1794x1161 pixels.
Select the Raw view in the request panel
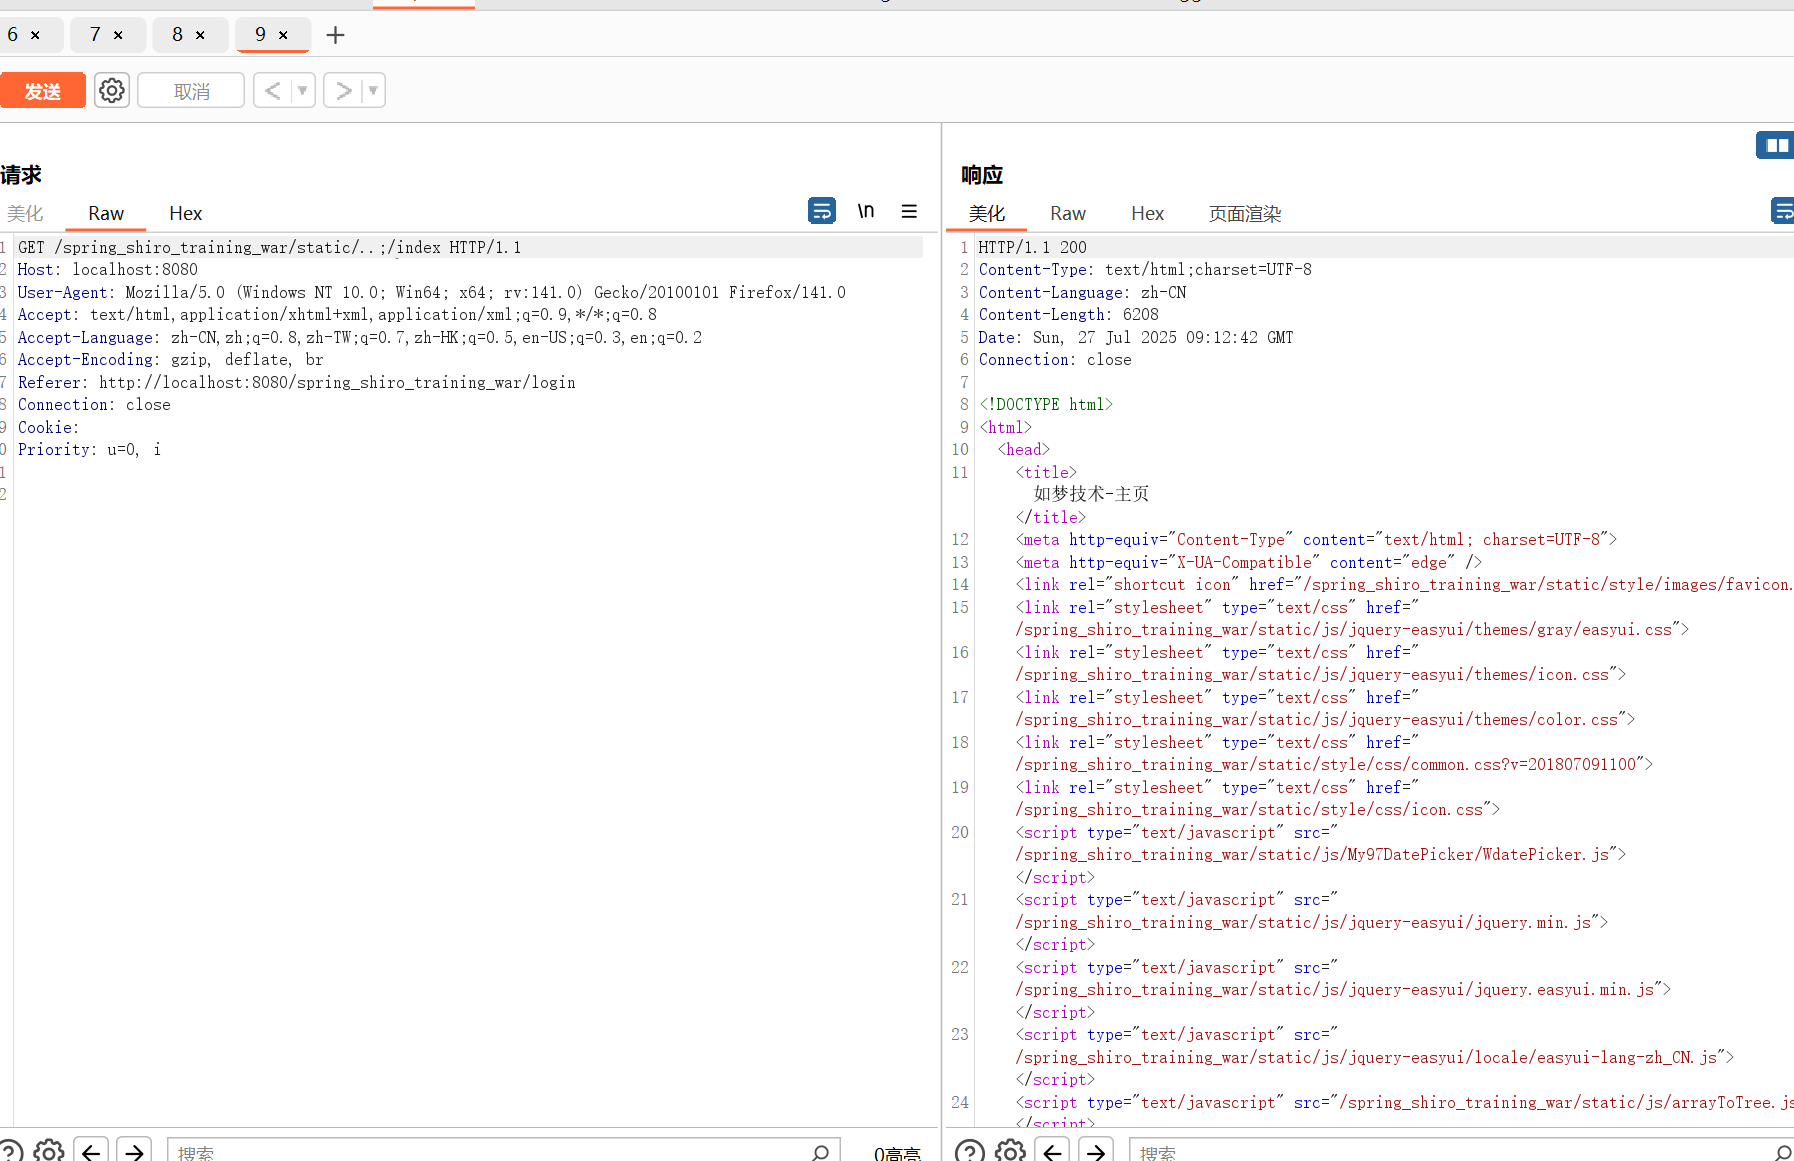click(106, 213)
